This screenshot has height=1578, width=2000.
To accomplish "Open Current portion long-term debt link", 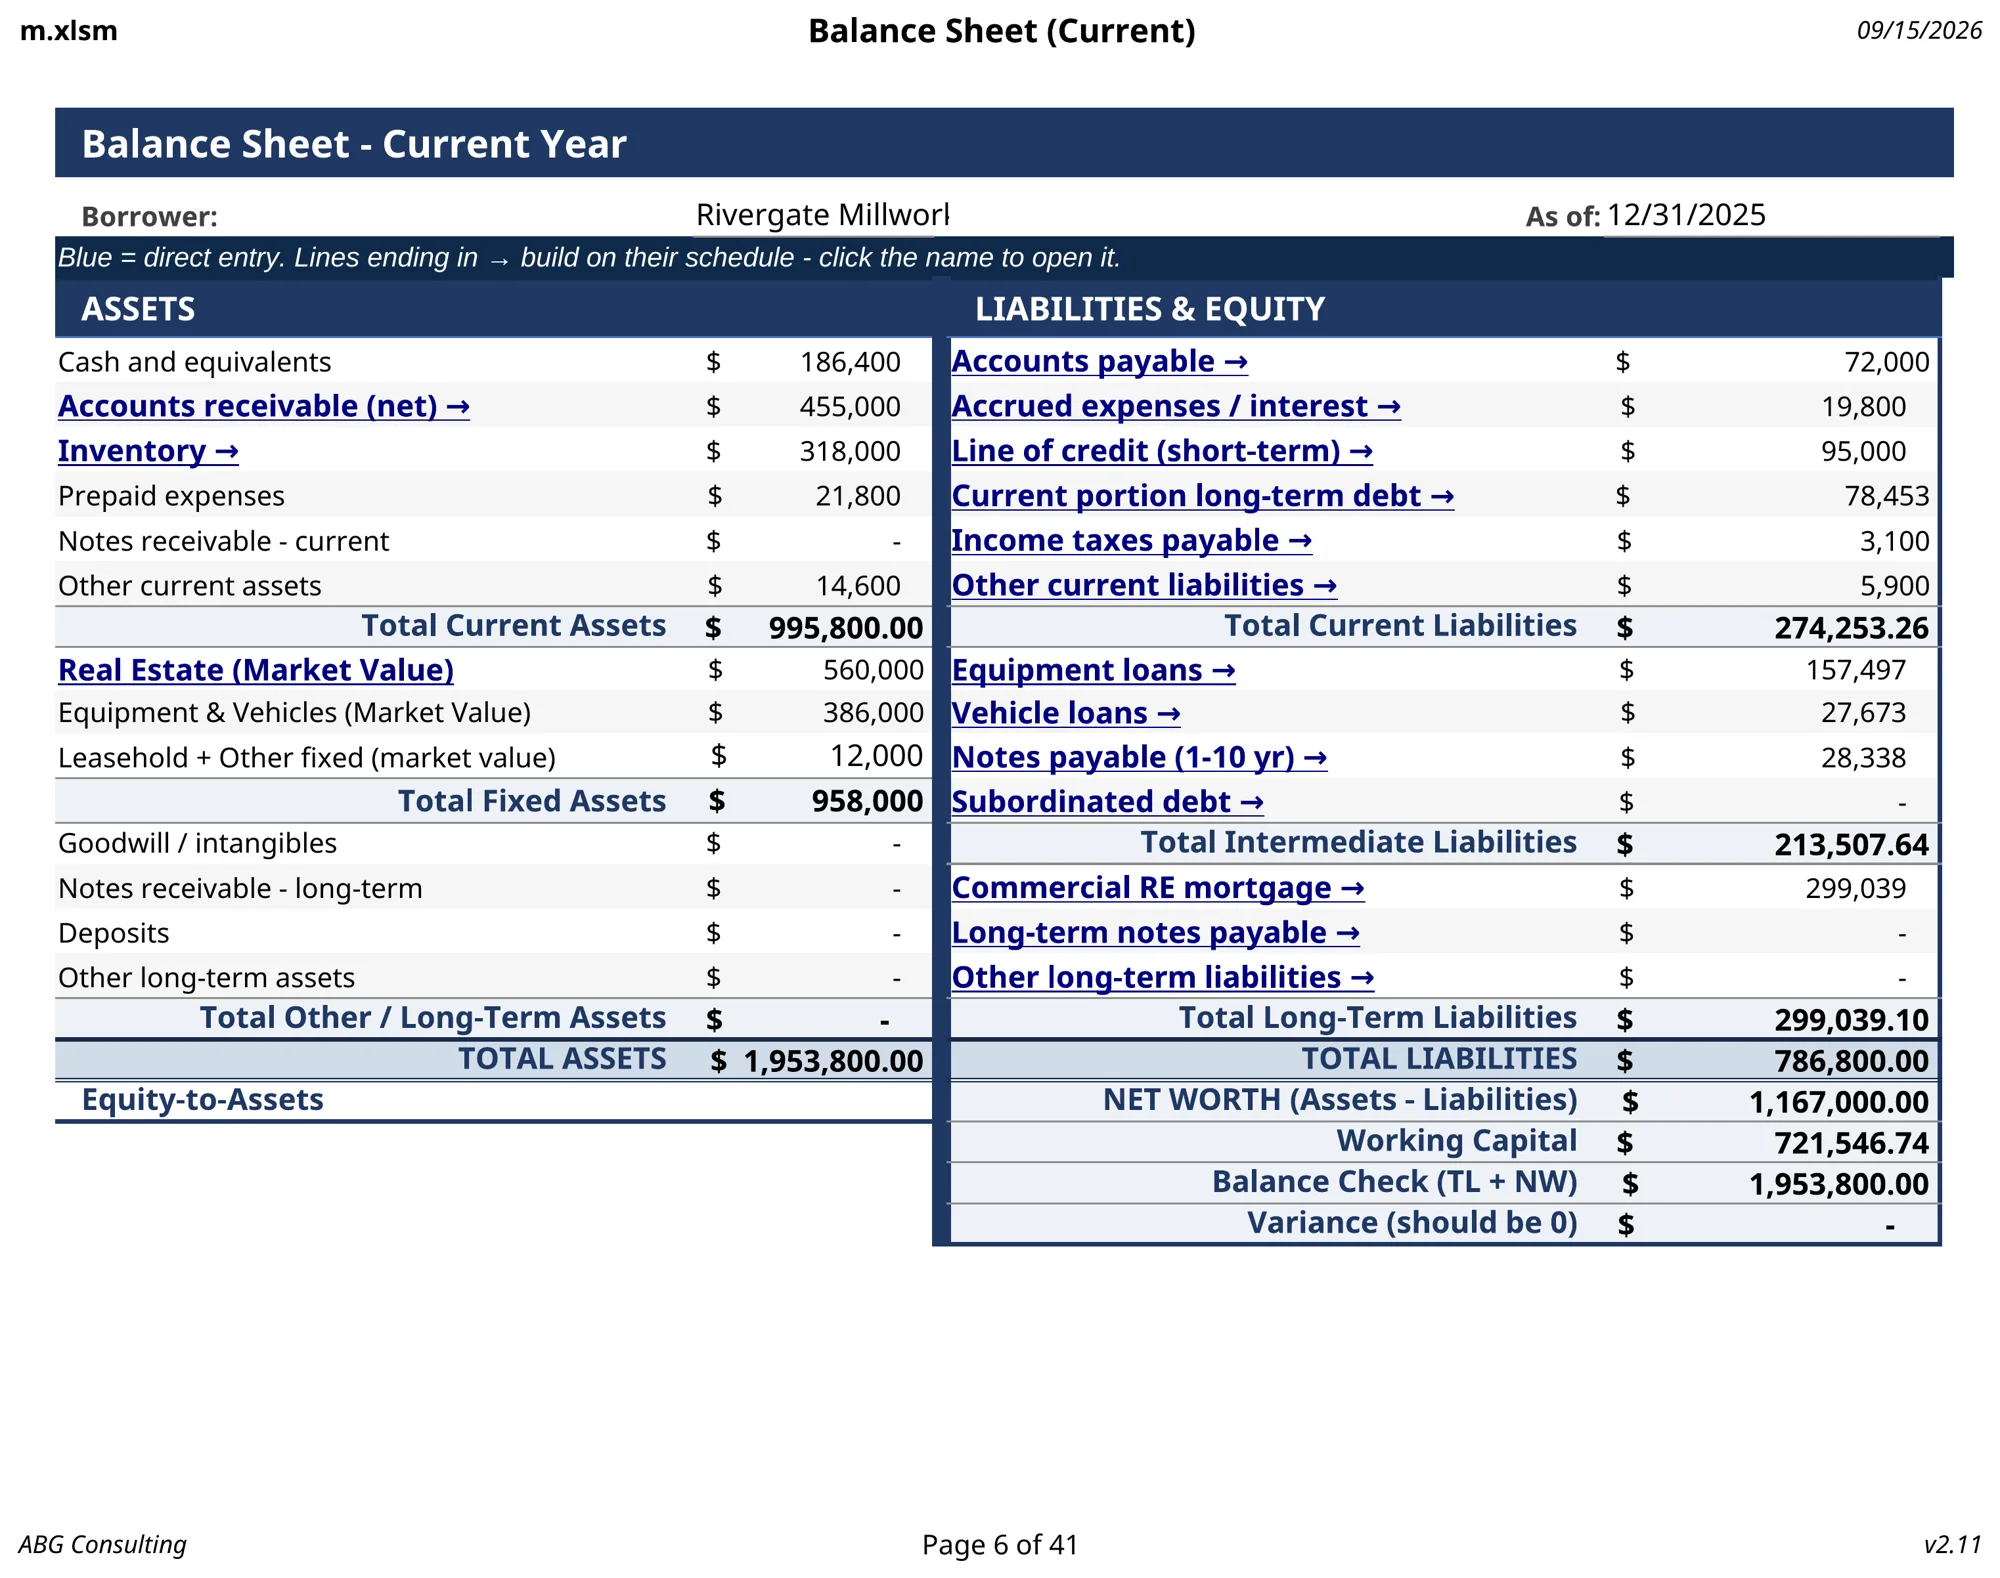I will [x=1202, y=496].
